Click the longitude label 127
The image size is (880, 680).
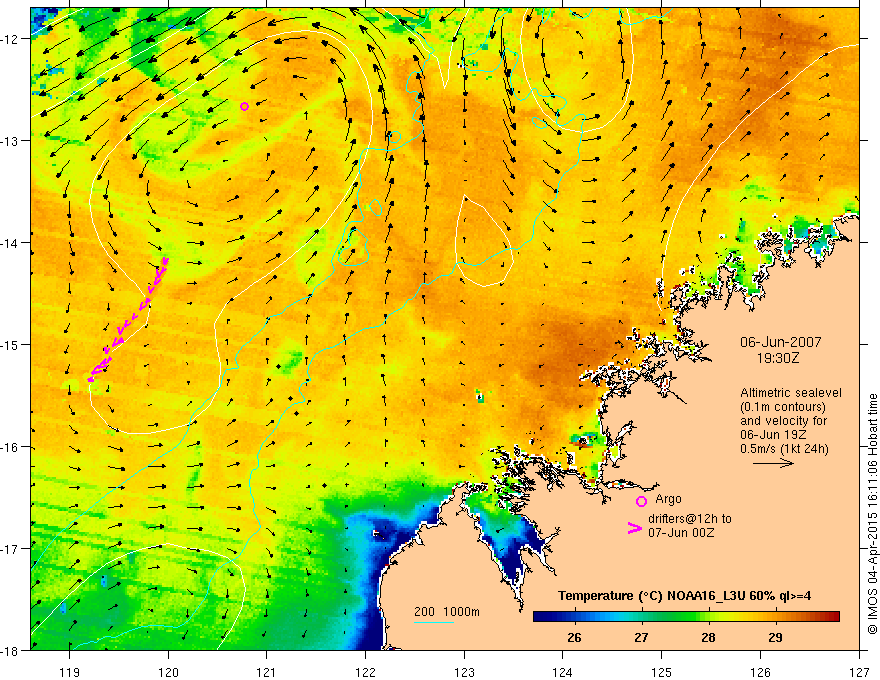coord(859,672)
